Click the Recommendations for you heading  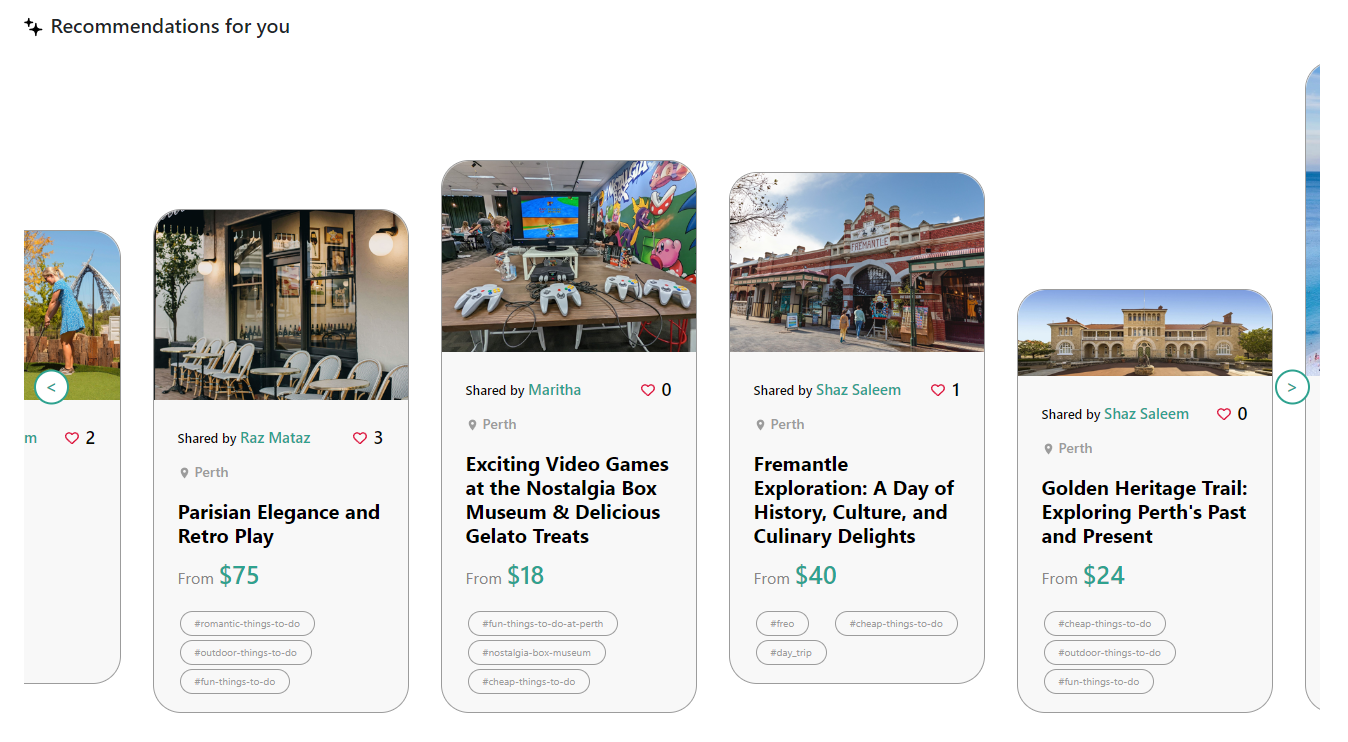point(170,27)
